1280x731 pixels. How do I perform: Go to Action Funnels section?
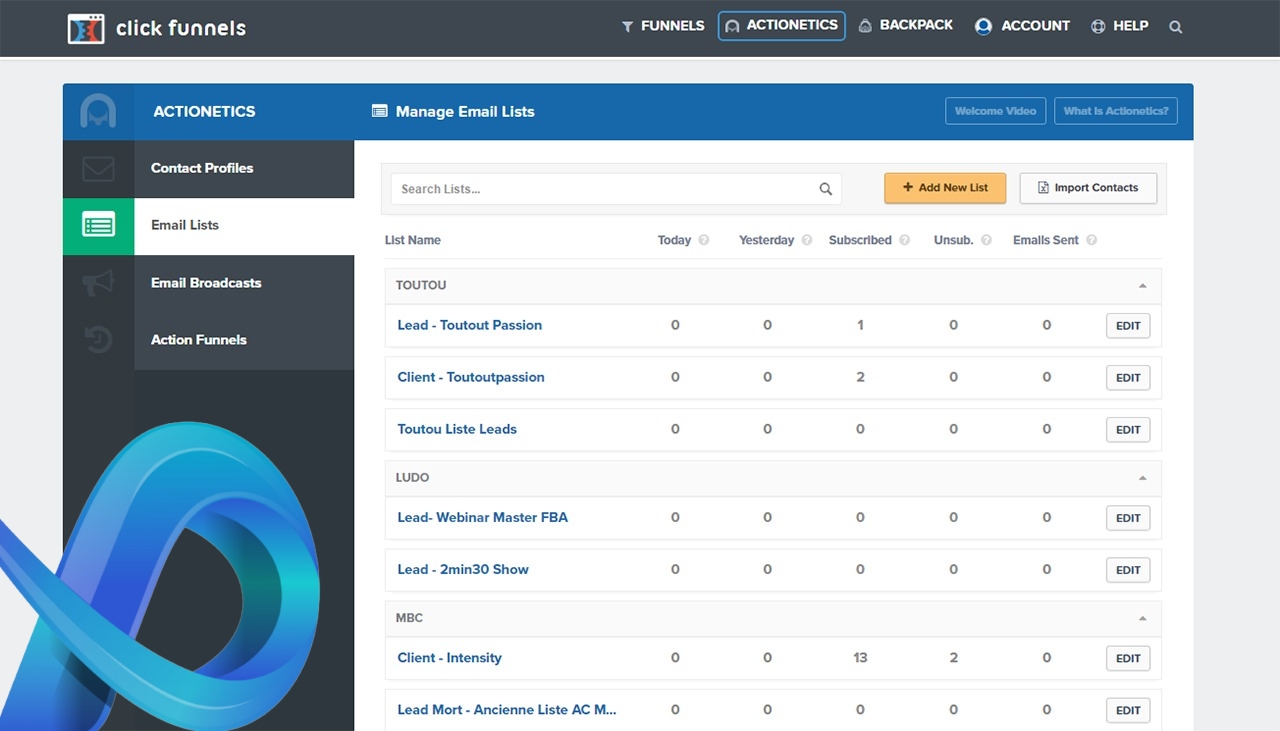coord(244,340)
